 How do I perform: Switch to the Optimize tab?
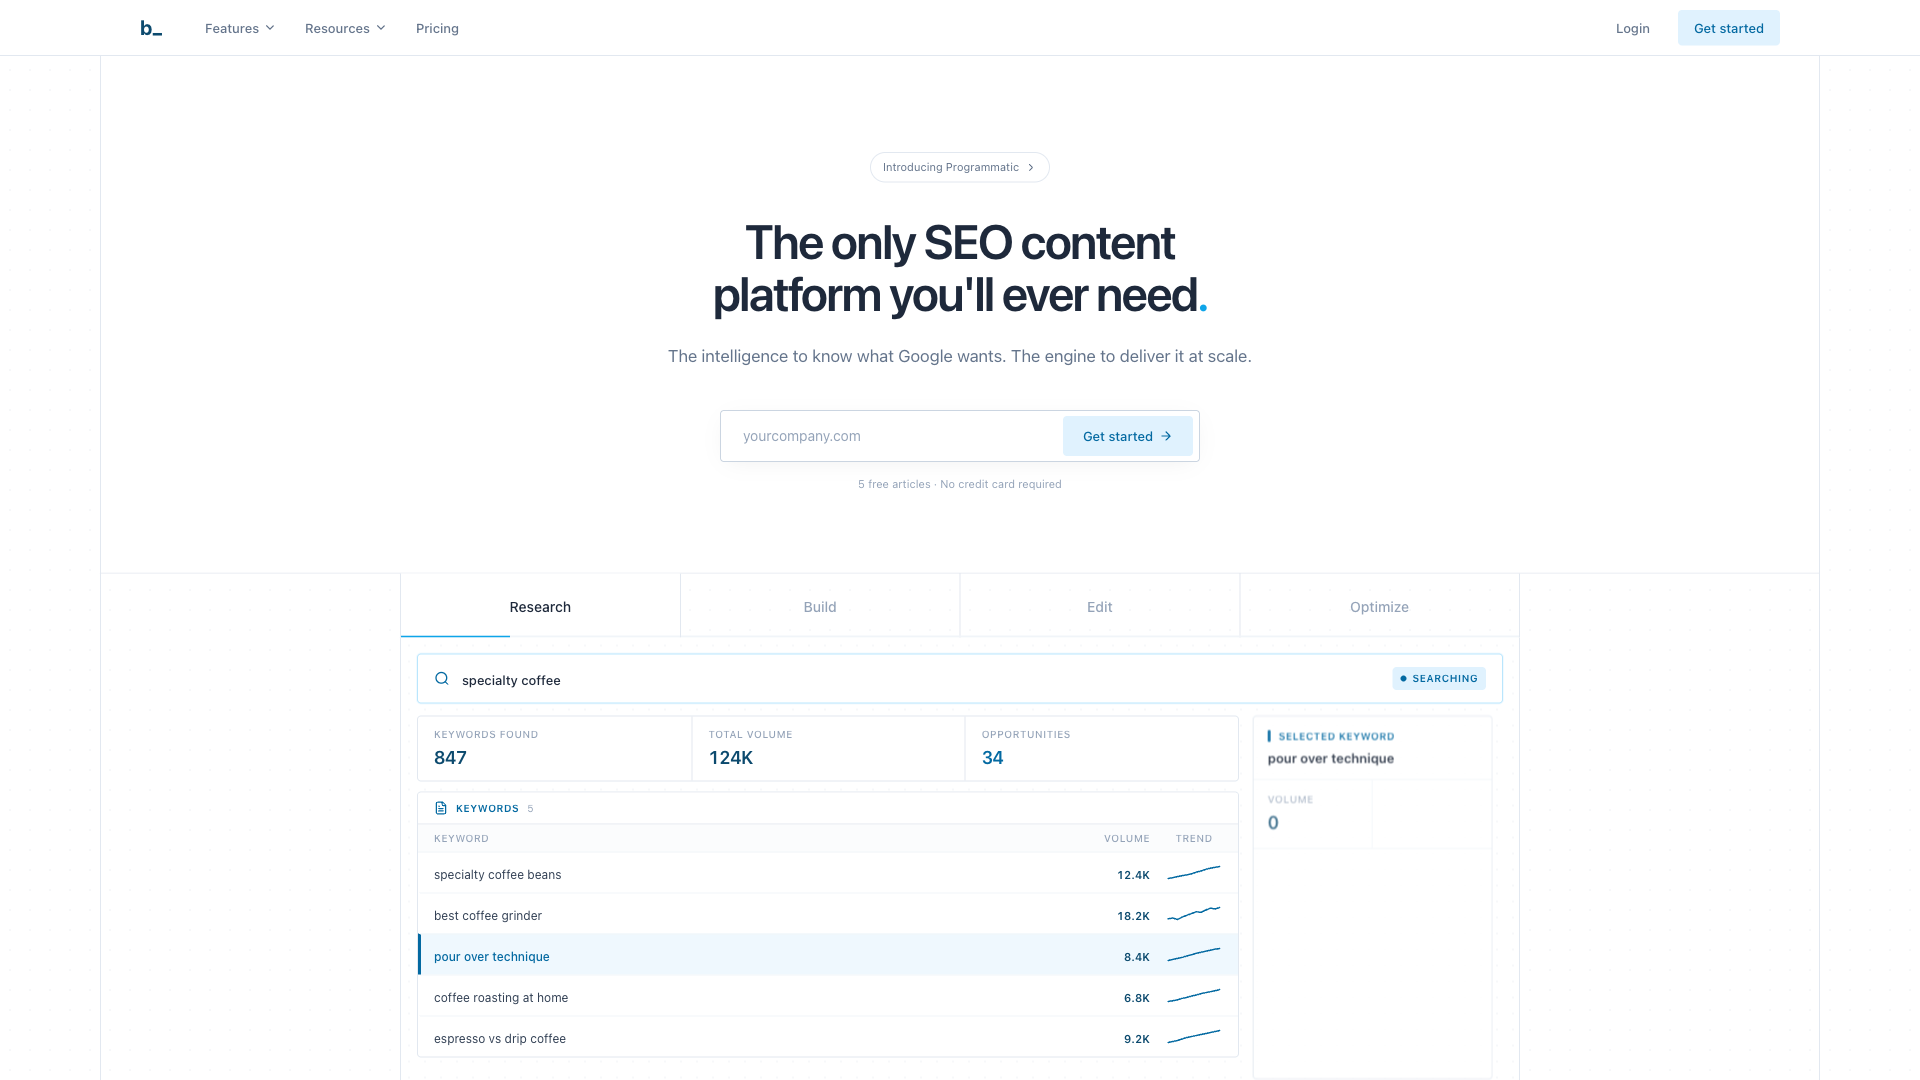pos(1379,607)
